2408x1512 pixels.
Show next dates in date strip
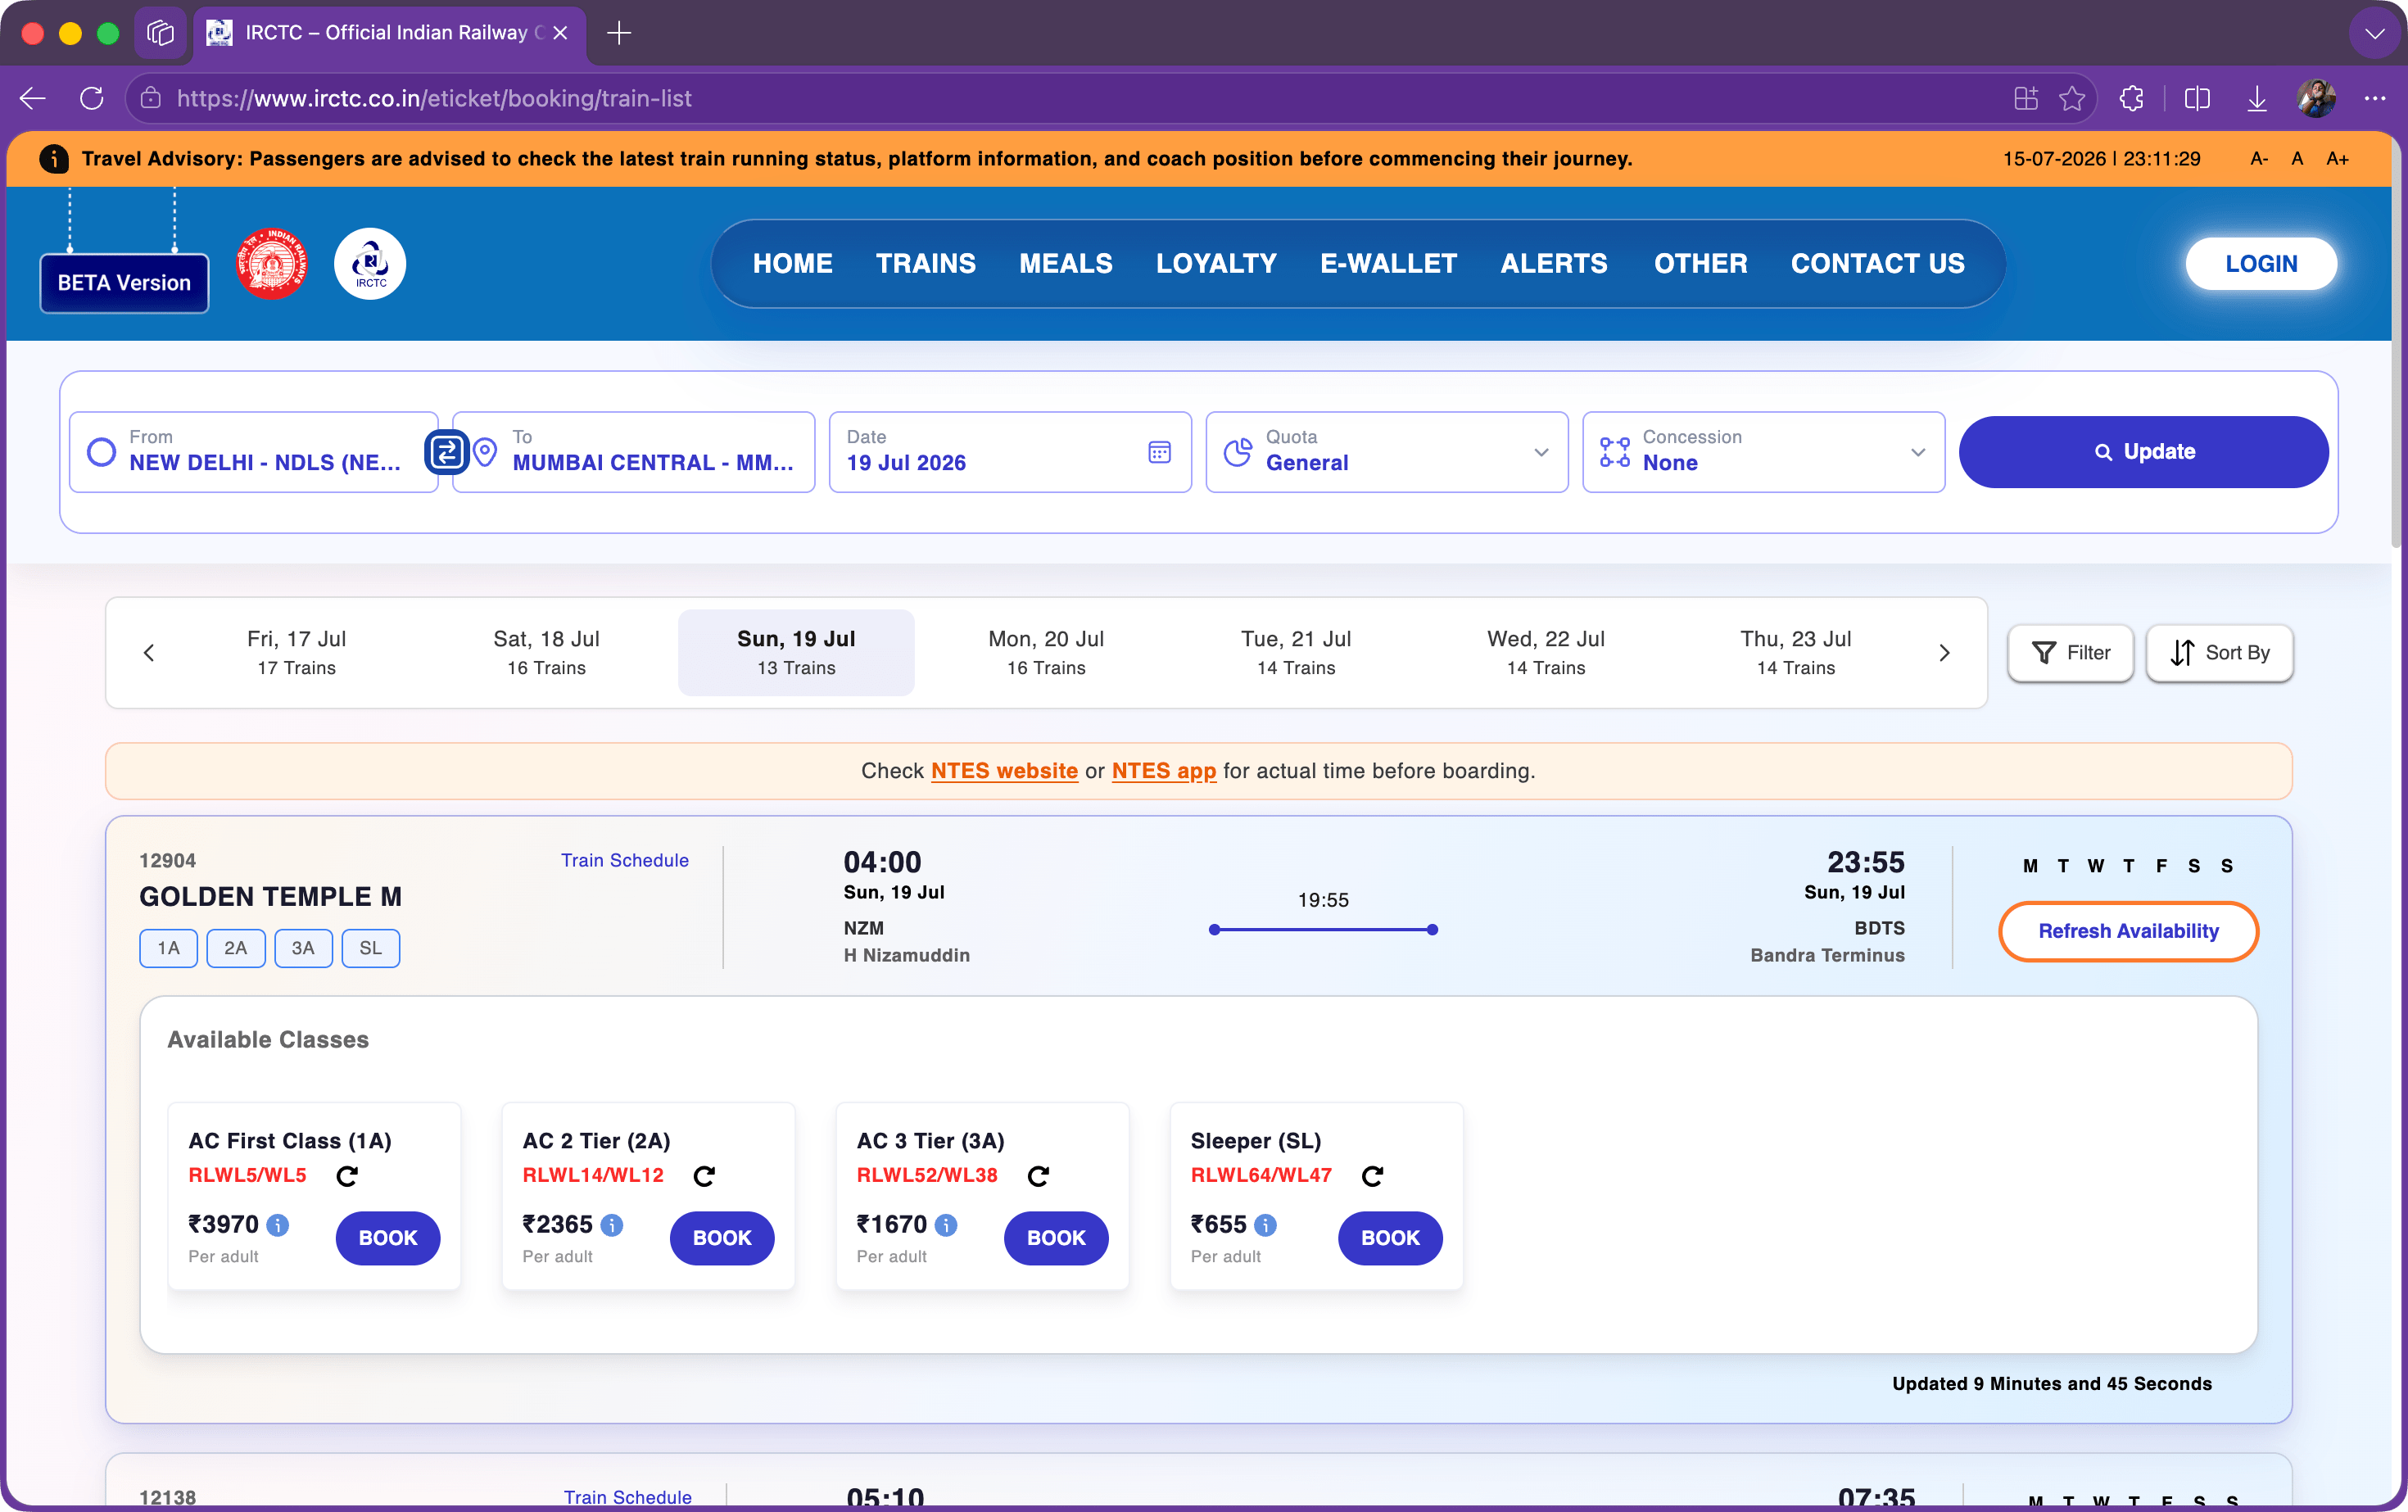(1944, 653)
